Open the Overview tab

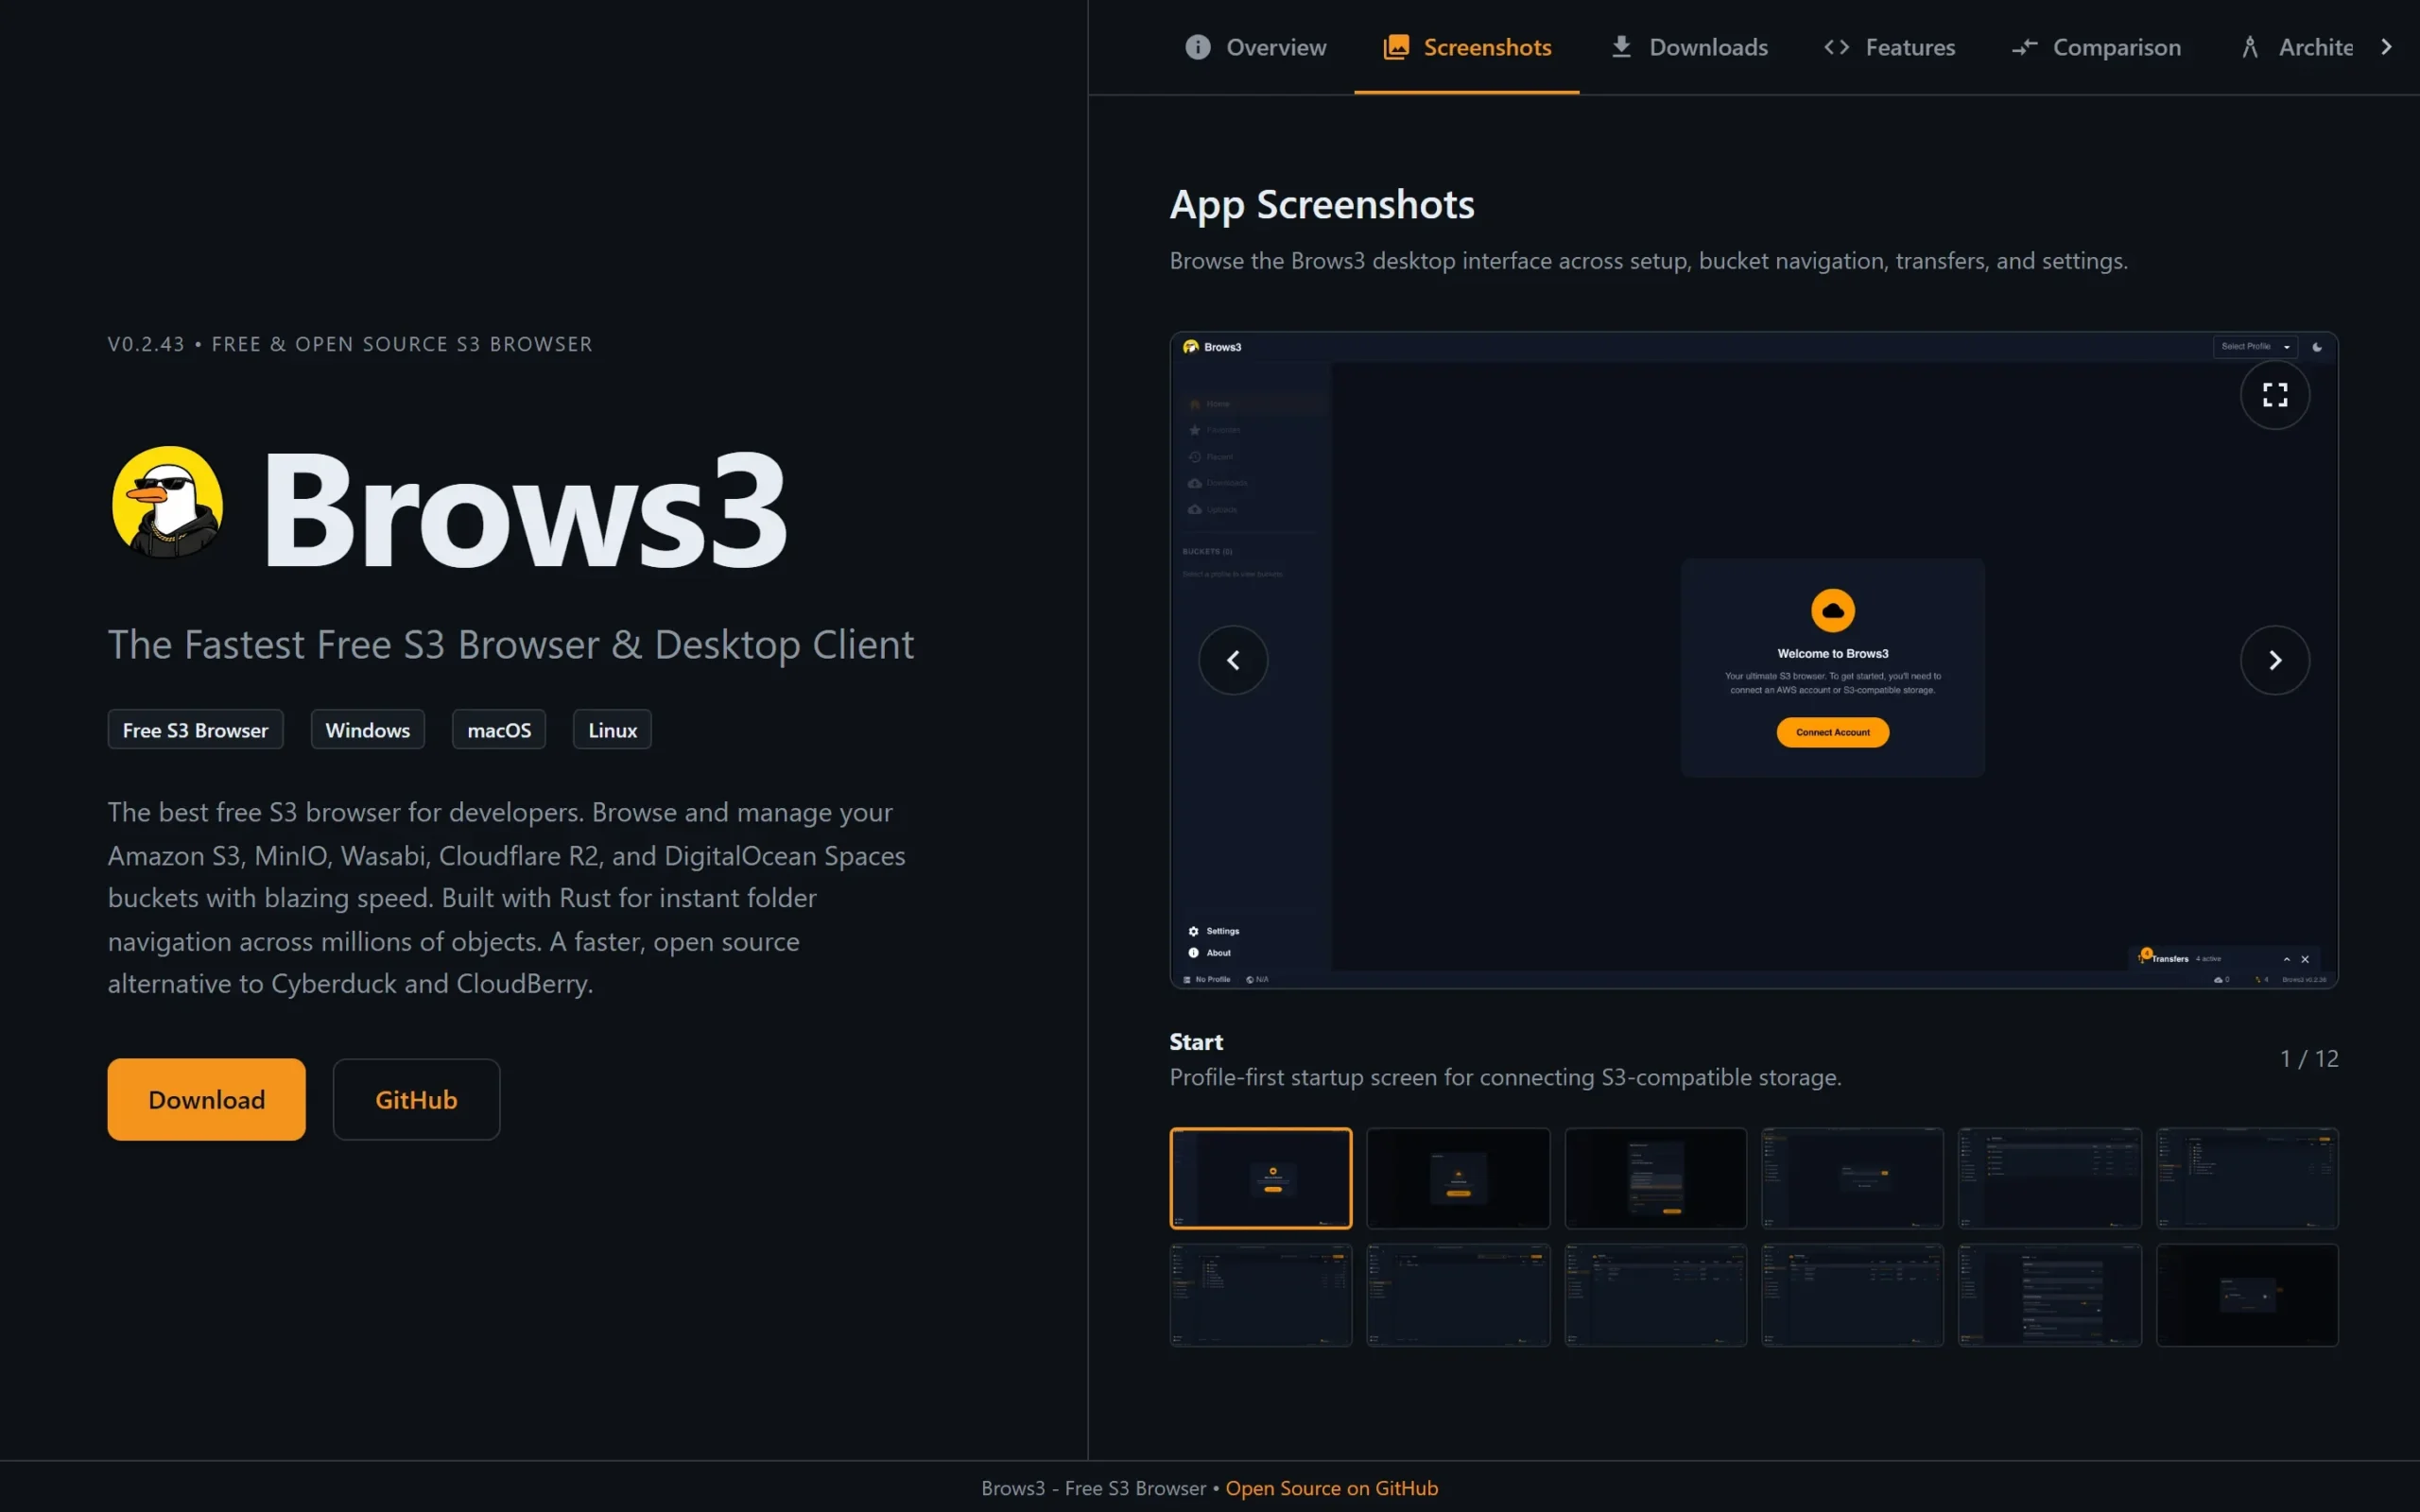1255,47
